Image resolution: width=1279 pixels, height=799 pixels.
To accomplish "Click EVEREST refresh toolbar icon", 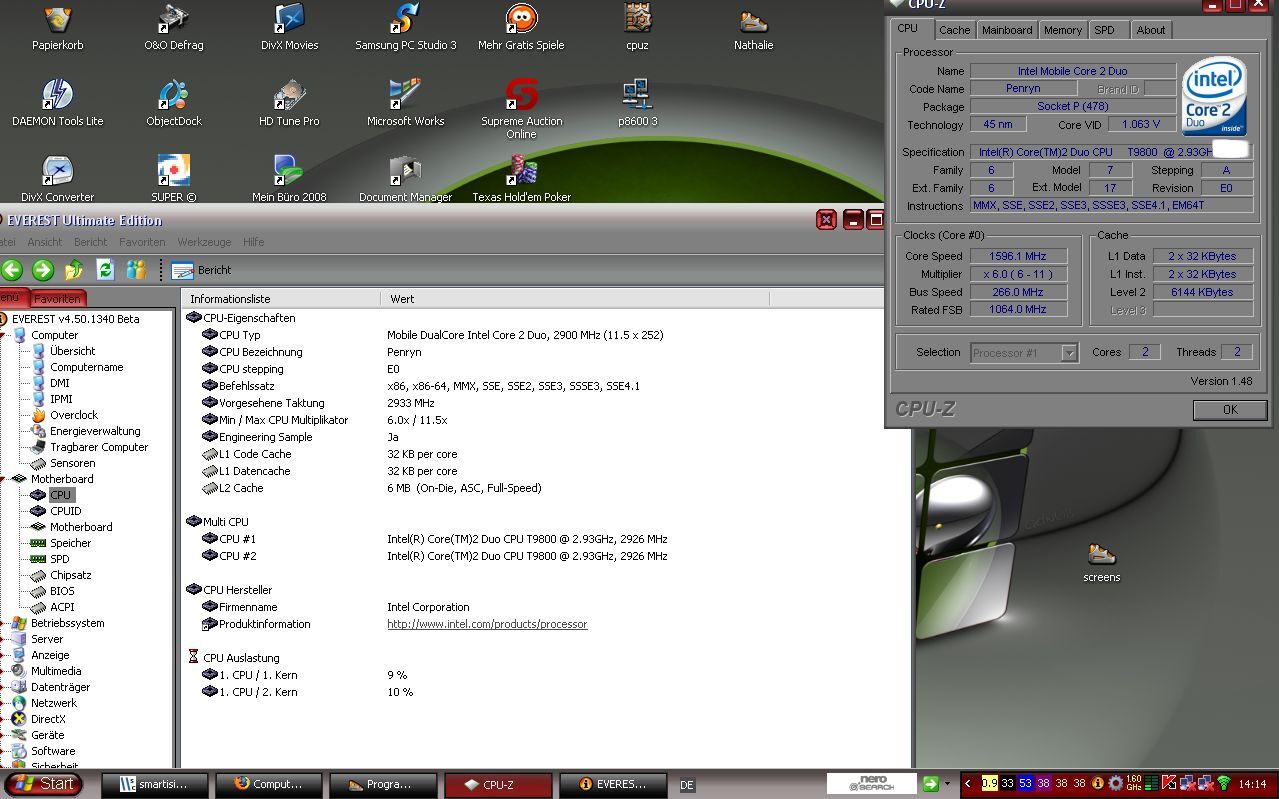I will click(105, 270).
